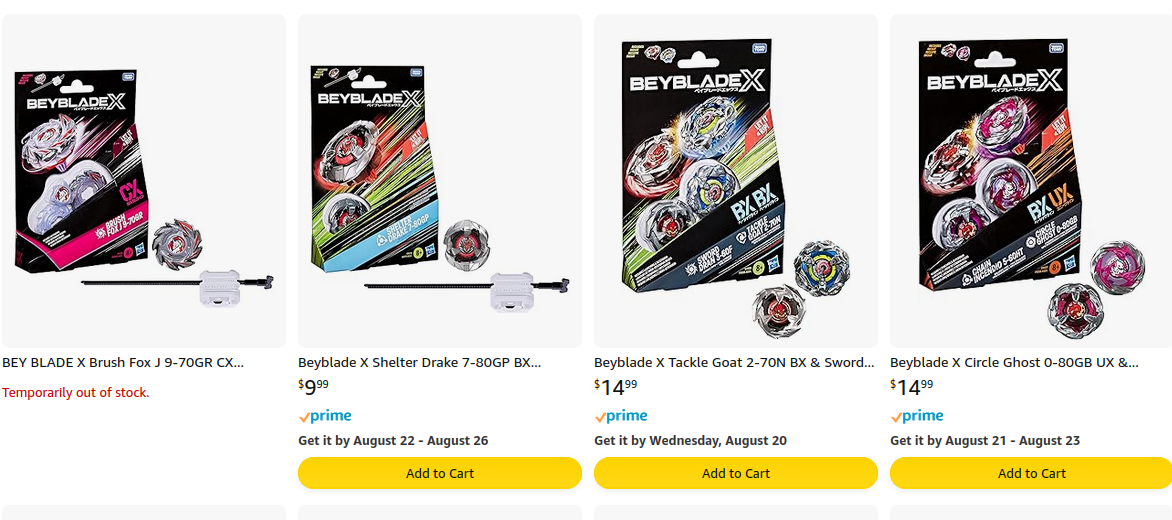Add the Circle Ghost pack to cart
The height and width of the screenshot is (520, 1172).
tap(1031, 473)
